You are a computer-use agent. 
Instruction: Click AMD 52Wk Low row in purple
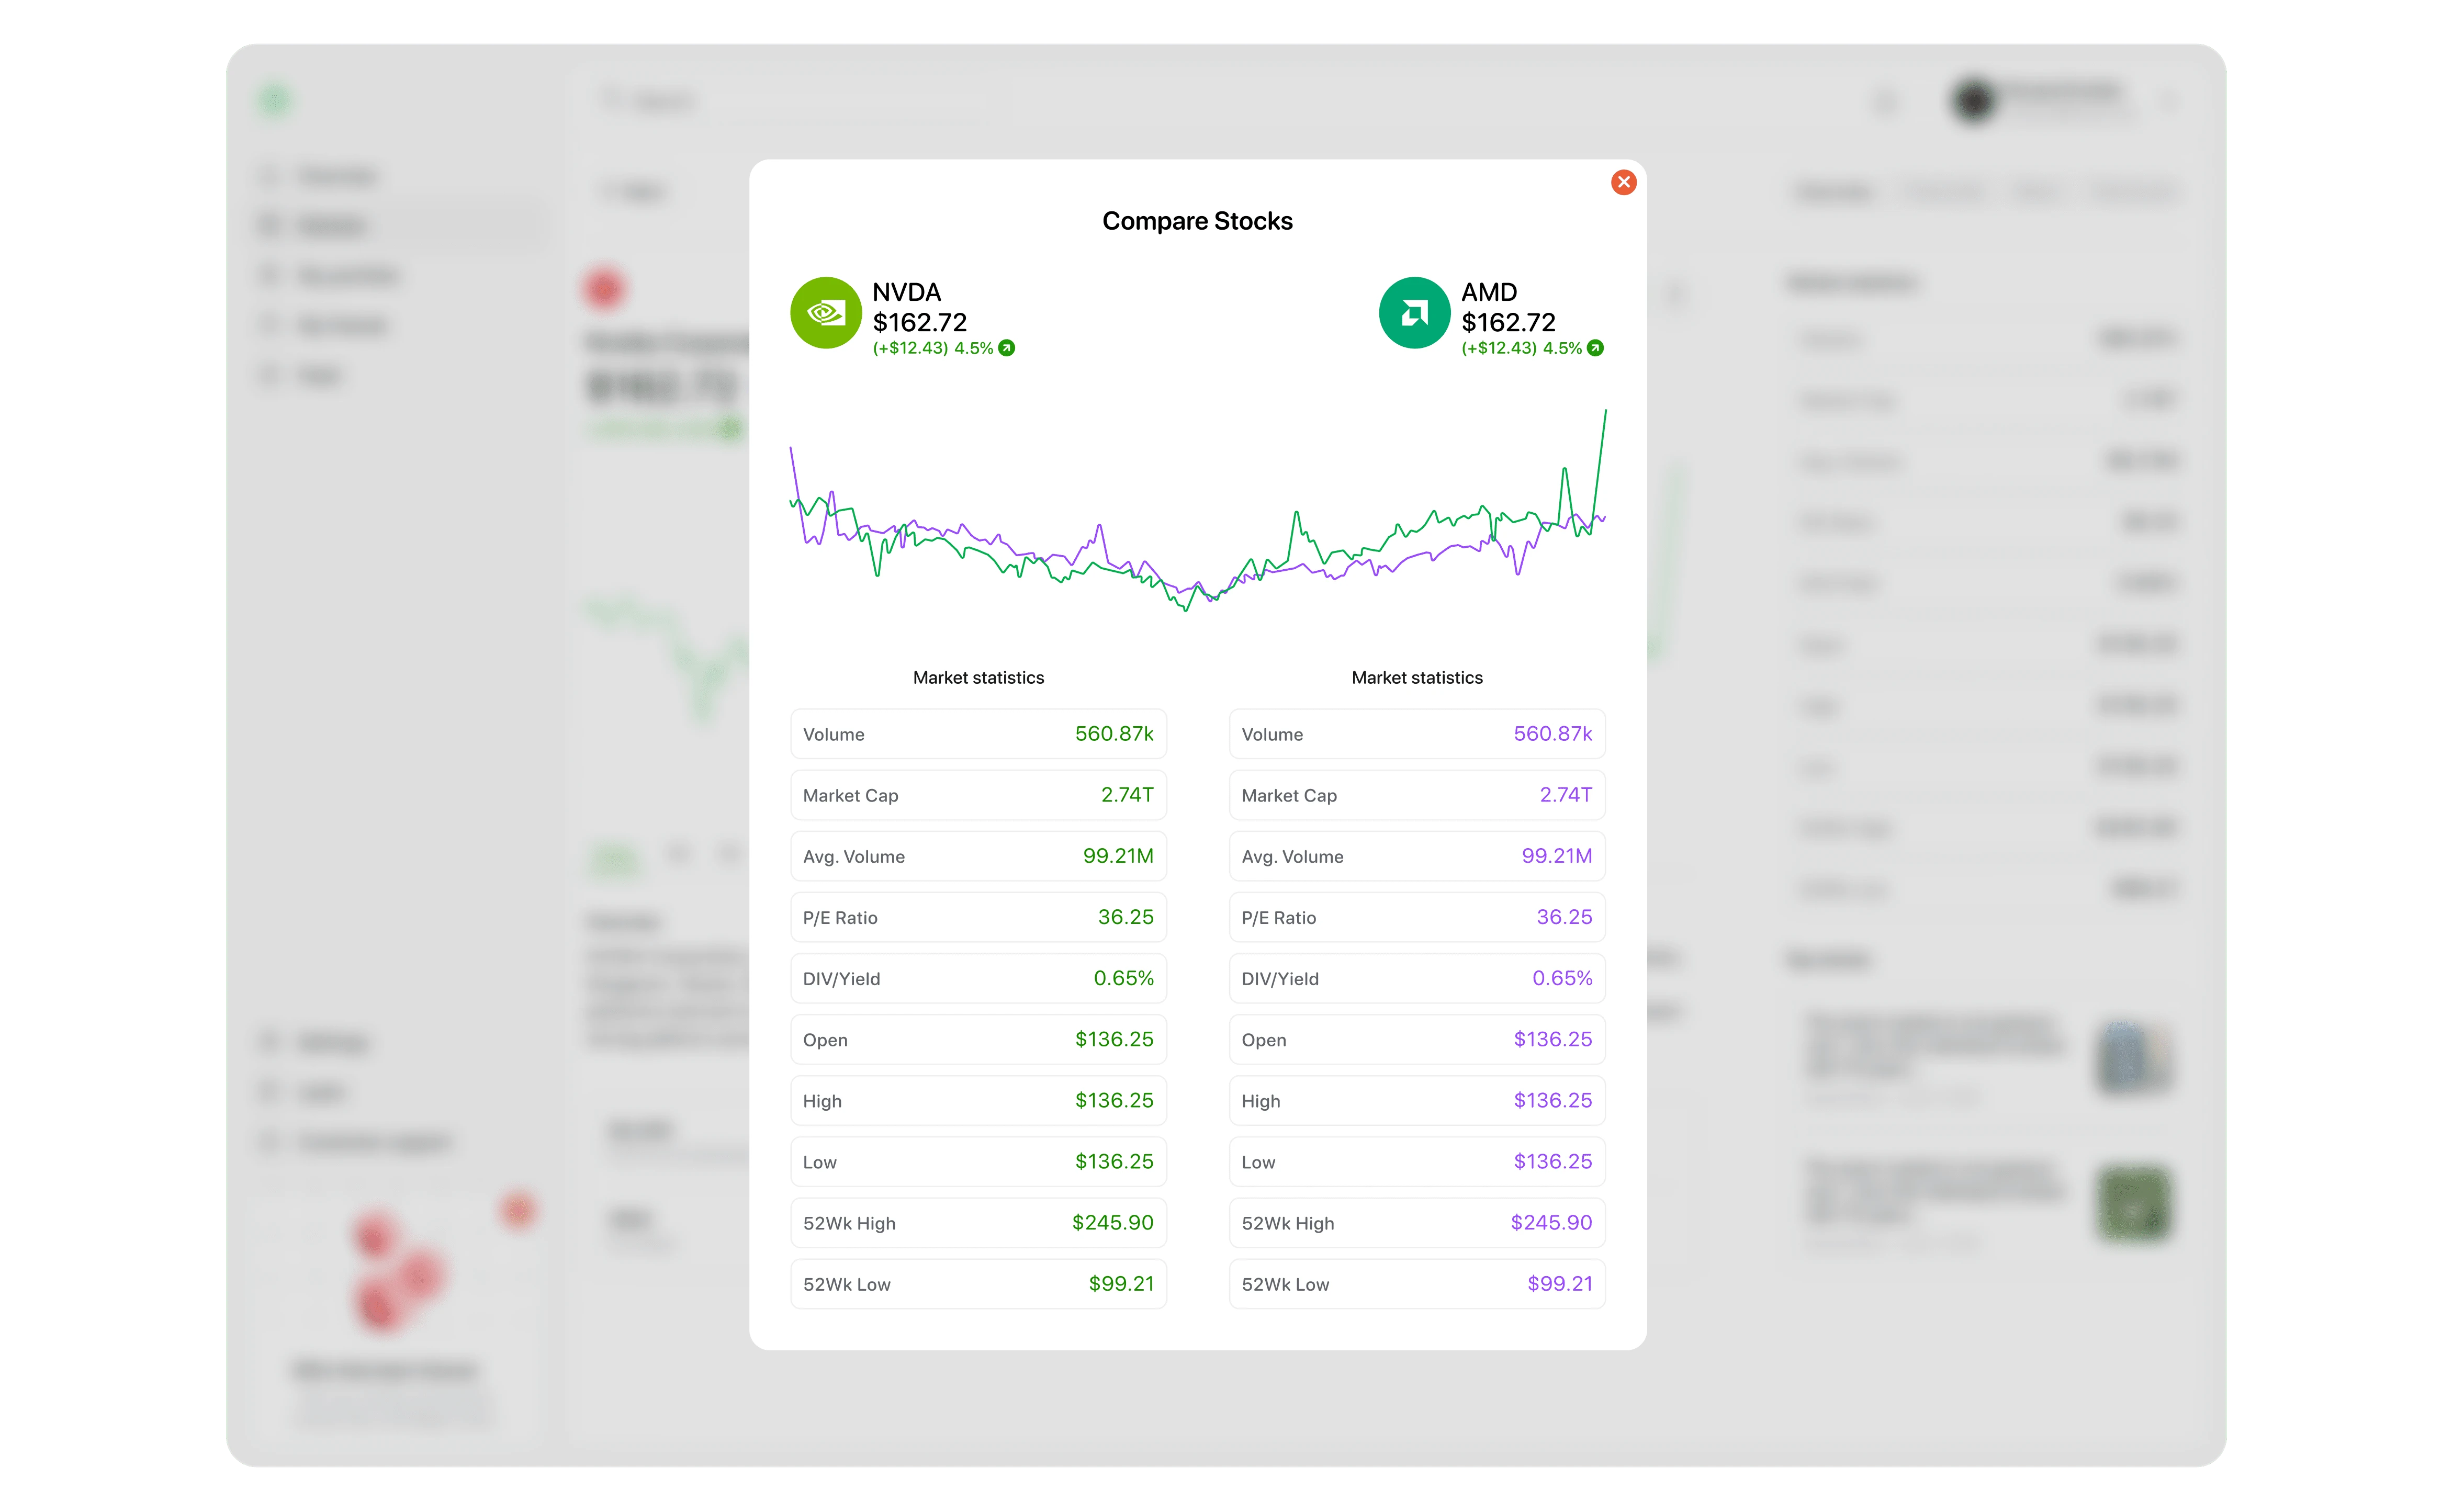[x=1416, y=1283]
